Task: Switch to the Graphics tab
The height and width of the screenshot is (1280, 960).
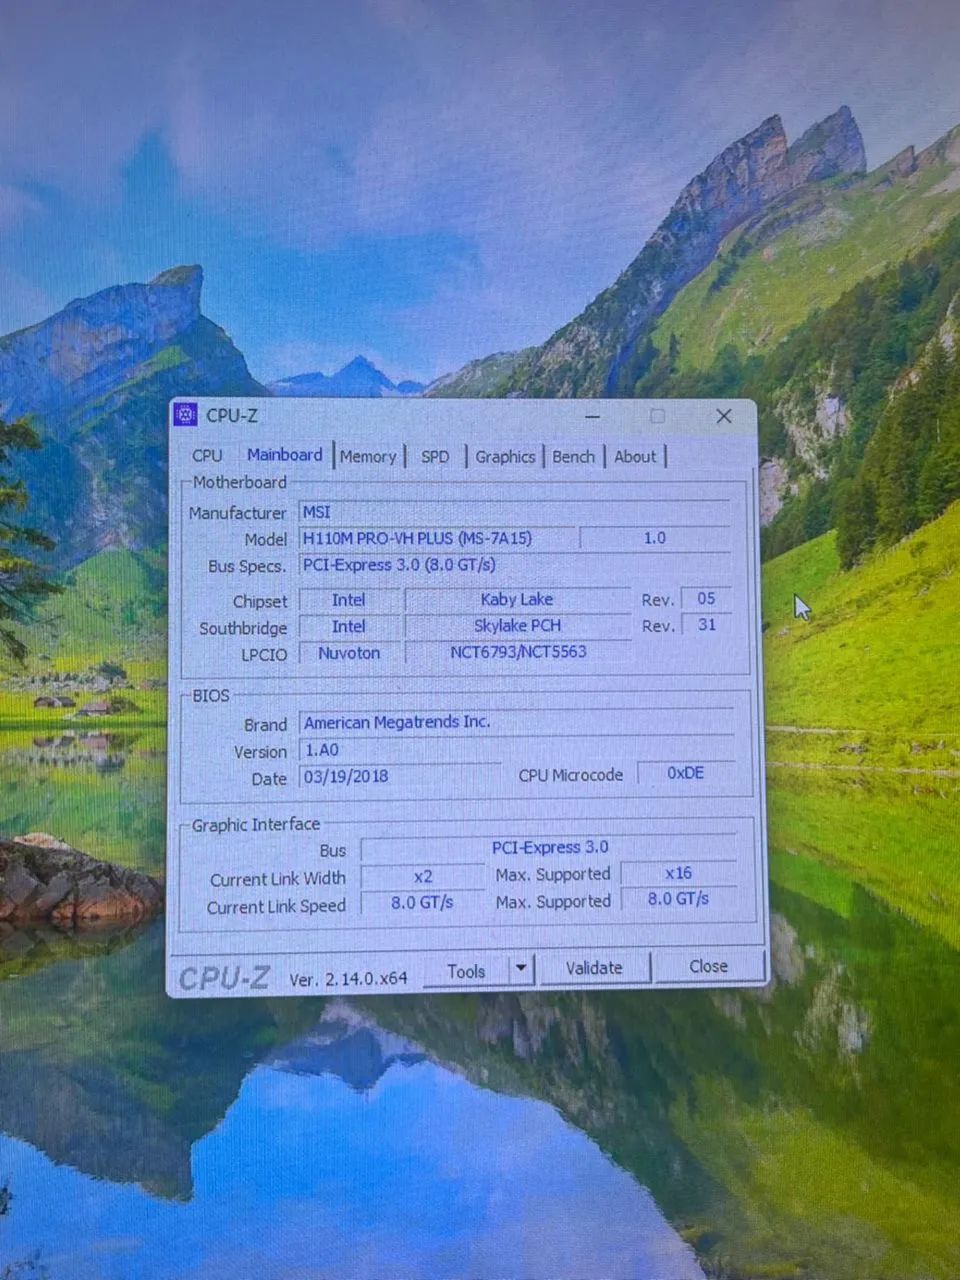Action: point(505,457)
